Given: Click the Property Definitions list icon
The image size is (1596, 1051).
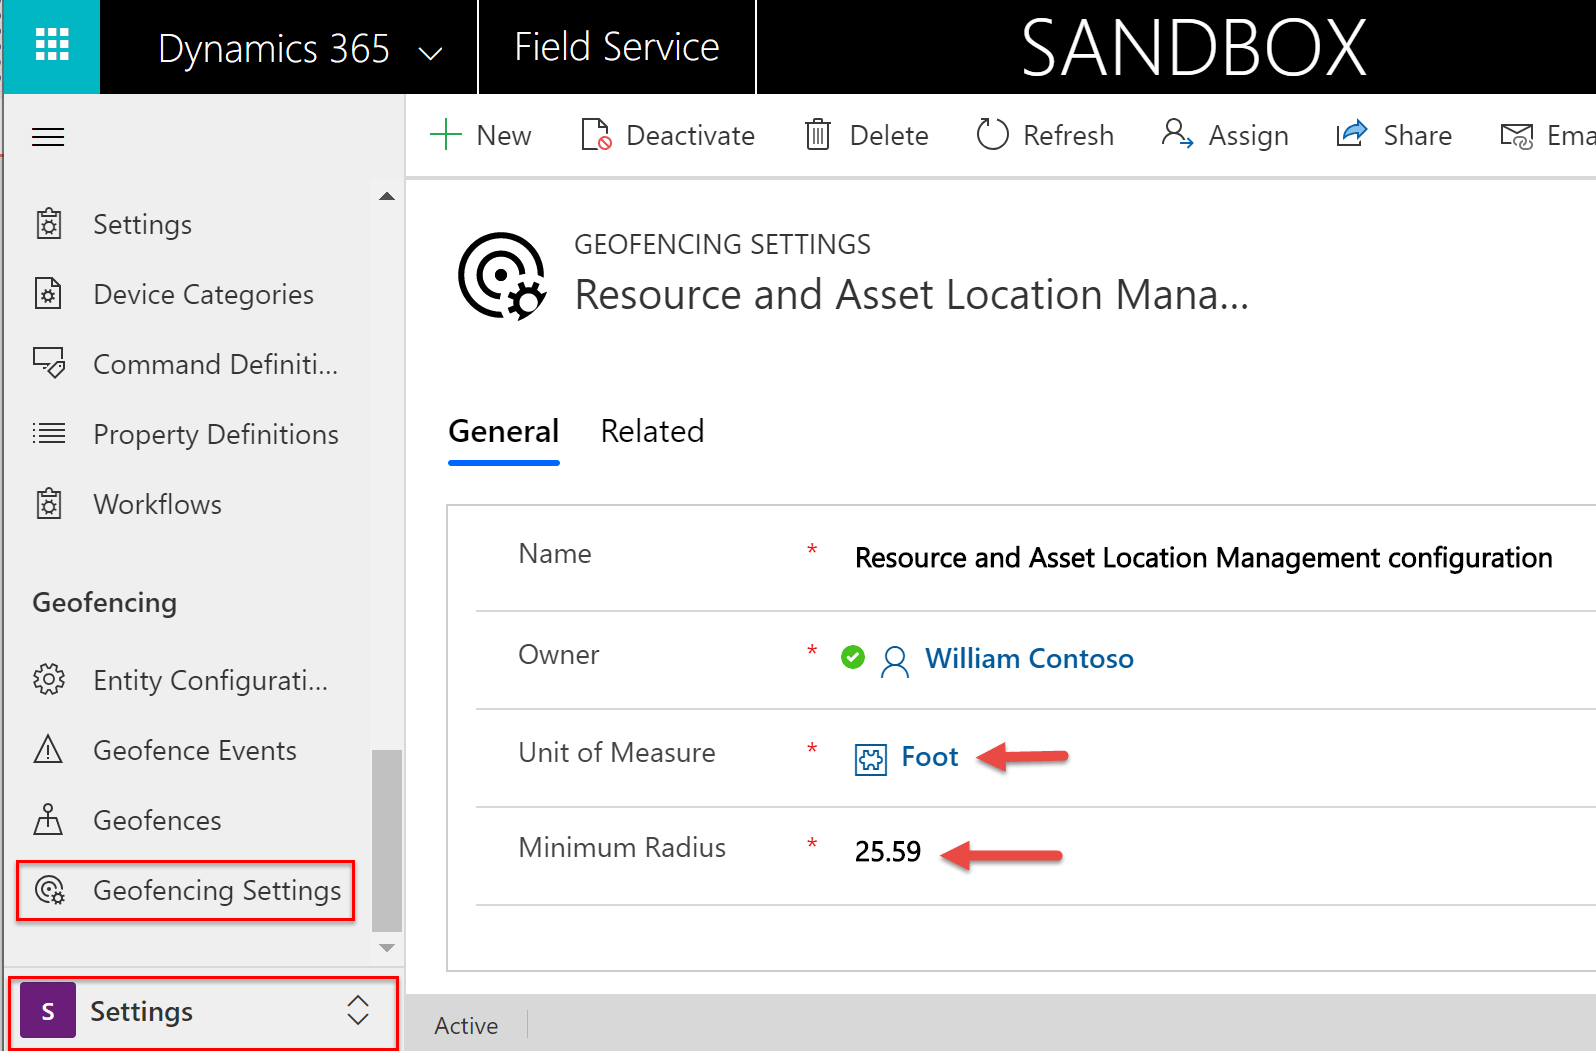Looking at the screenshot, I should [49, 433].
